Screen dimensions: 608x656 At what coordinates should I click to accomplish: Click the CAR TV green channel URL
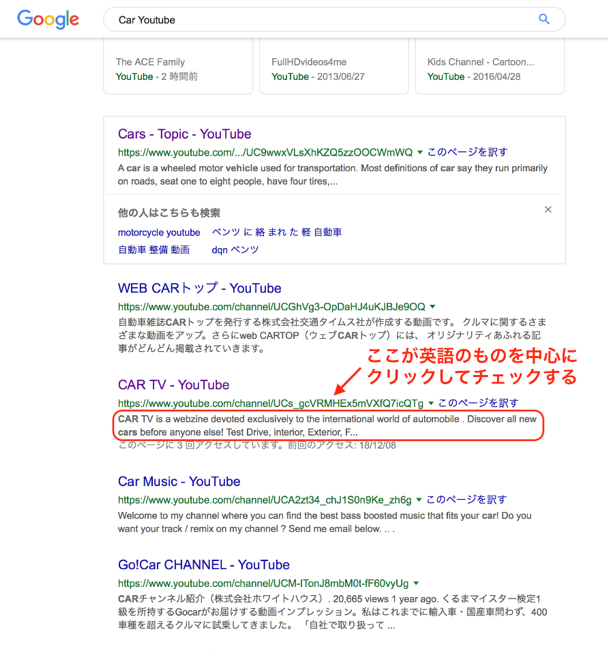[x=270, y=404]
